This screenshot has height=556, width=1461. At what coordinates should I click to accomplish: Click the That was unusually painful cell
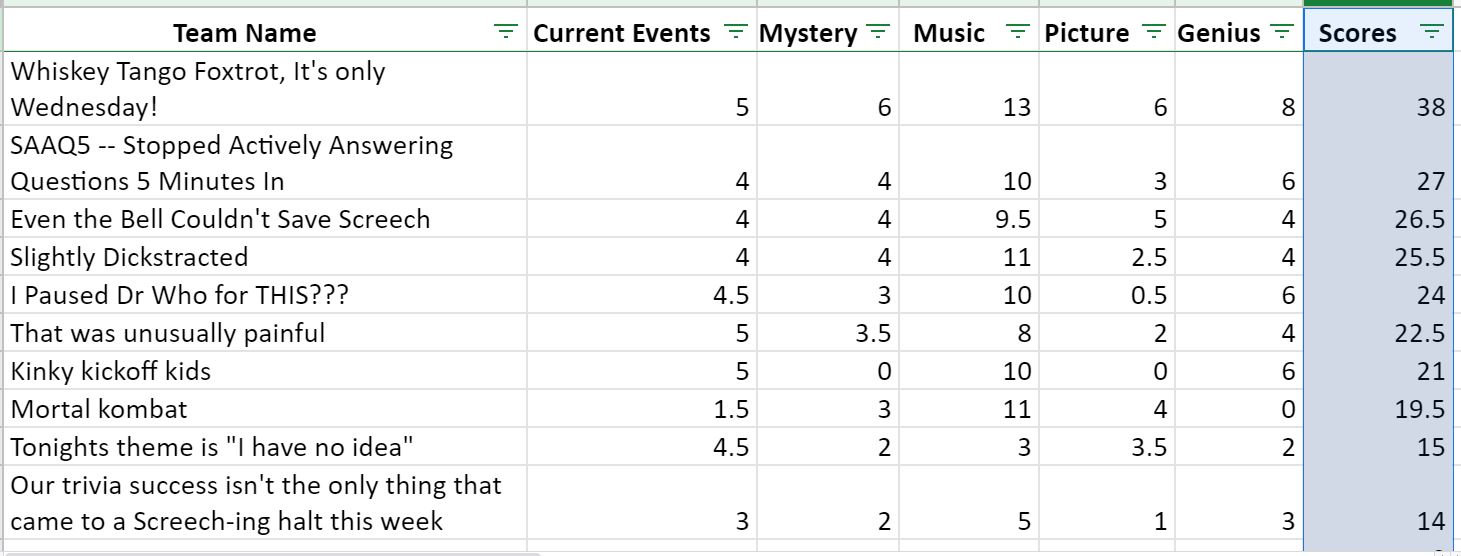[x=265, y=333]
